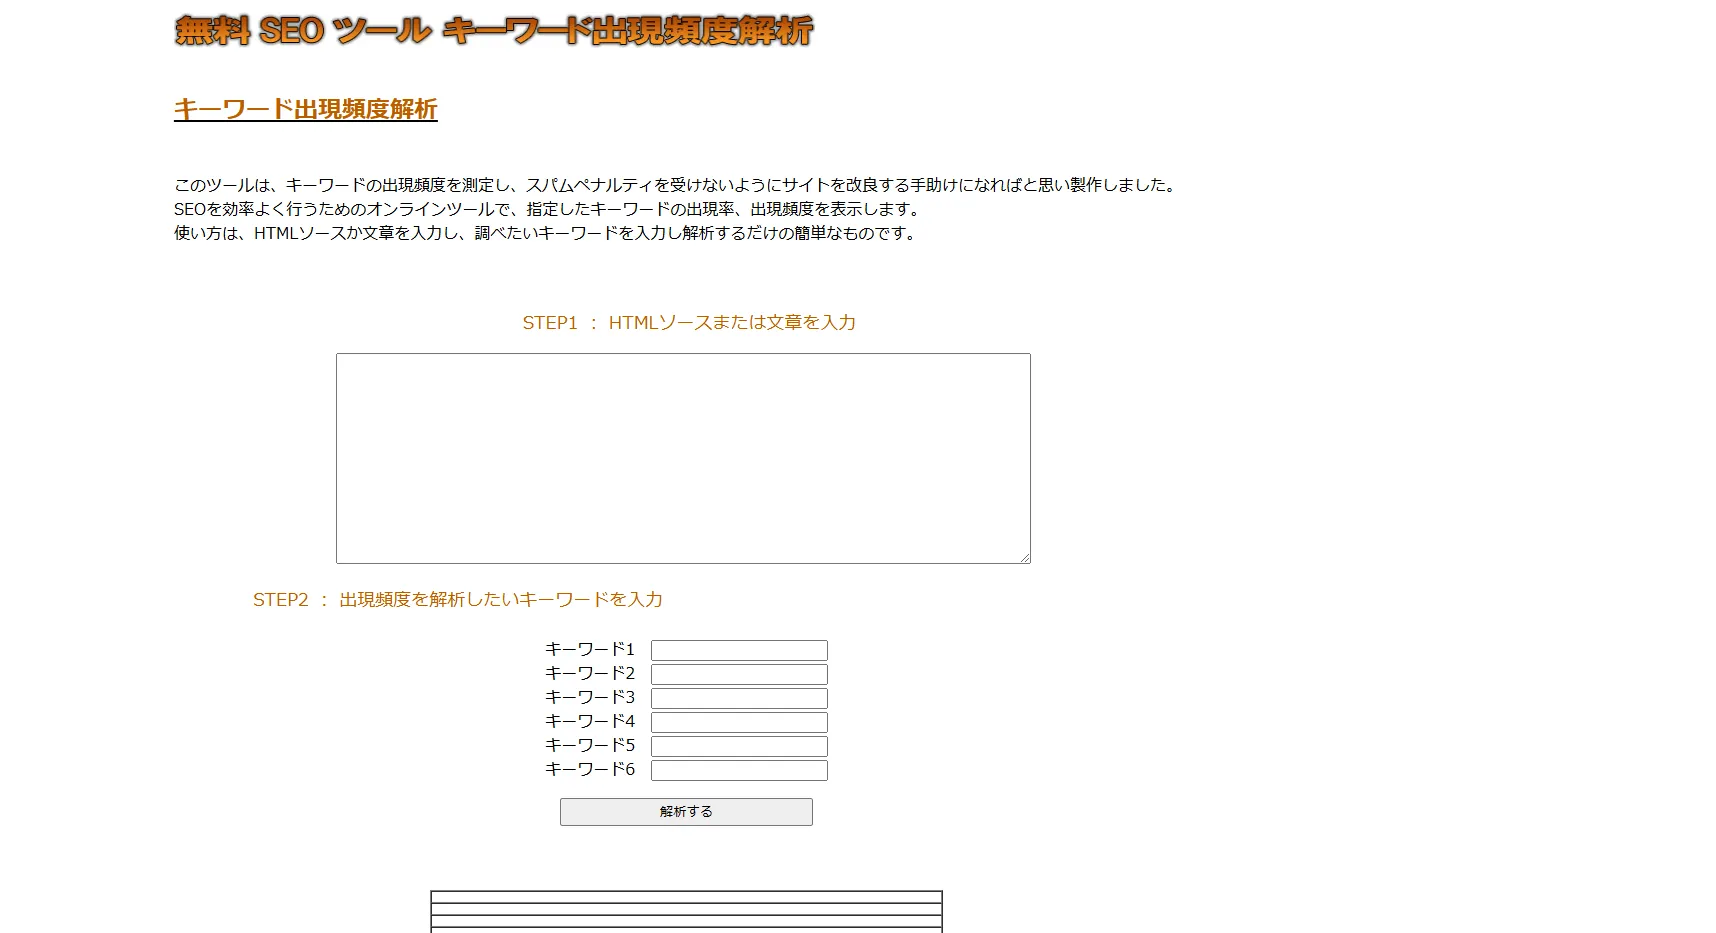Click the キーワード5 input field

point(739,746)
